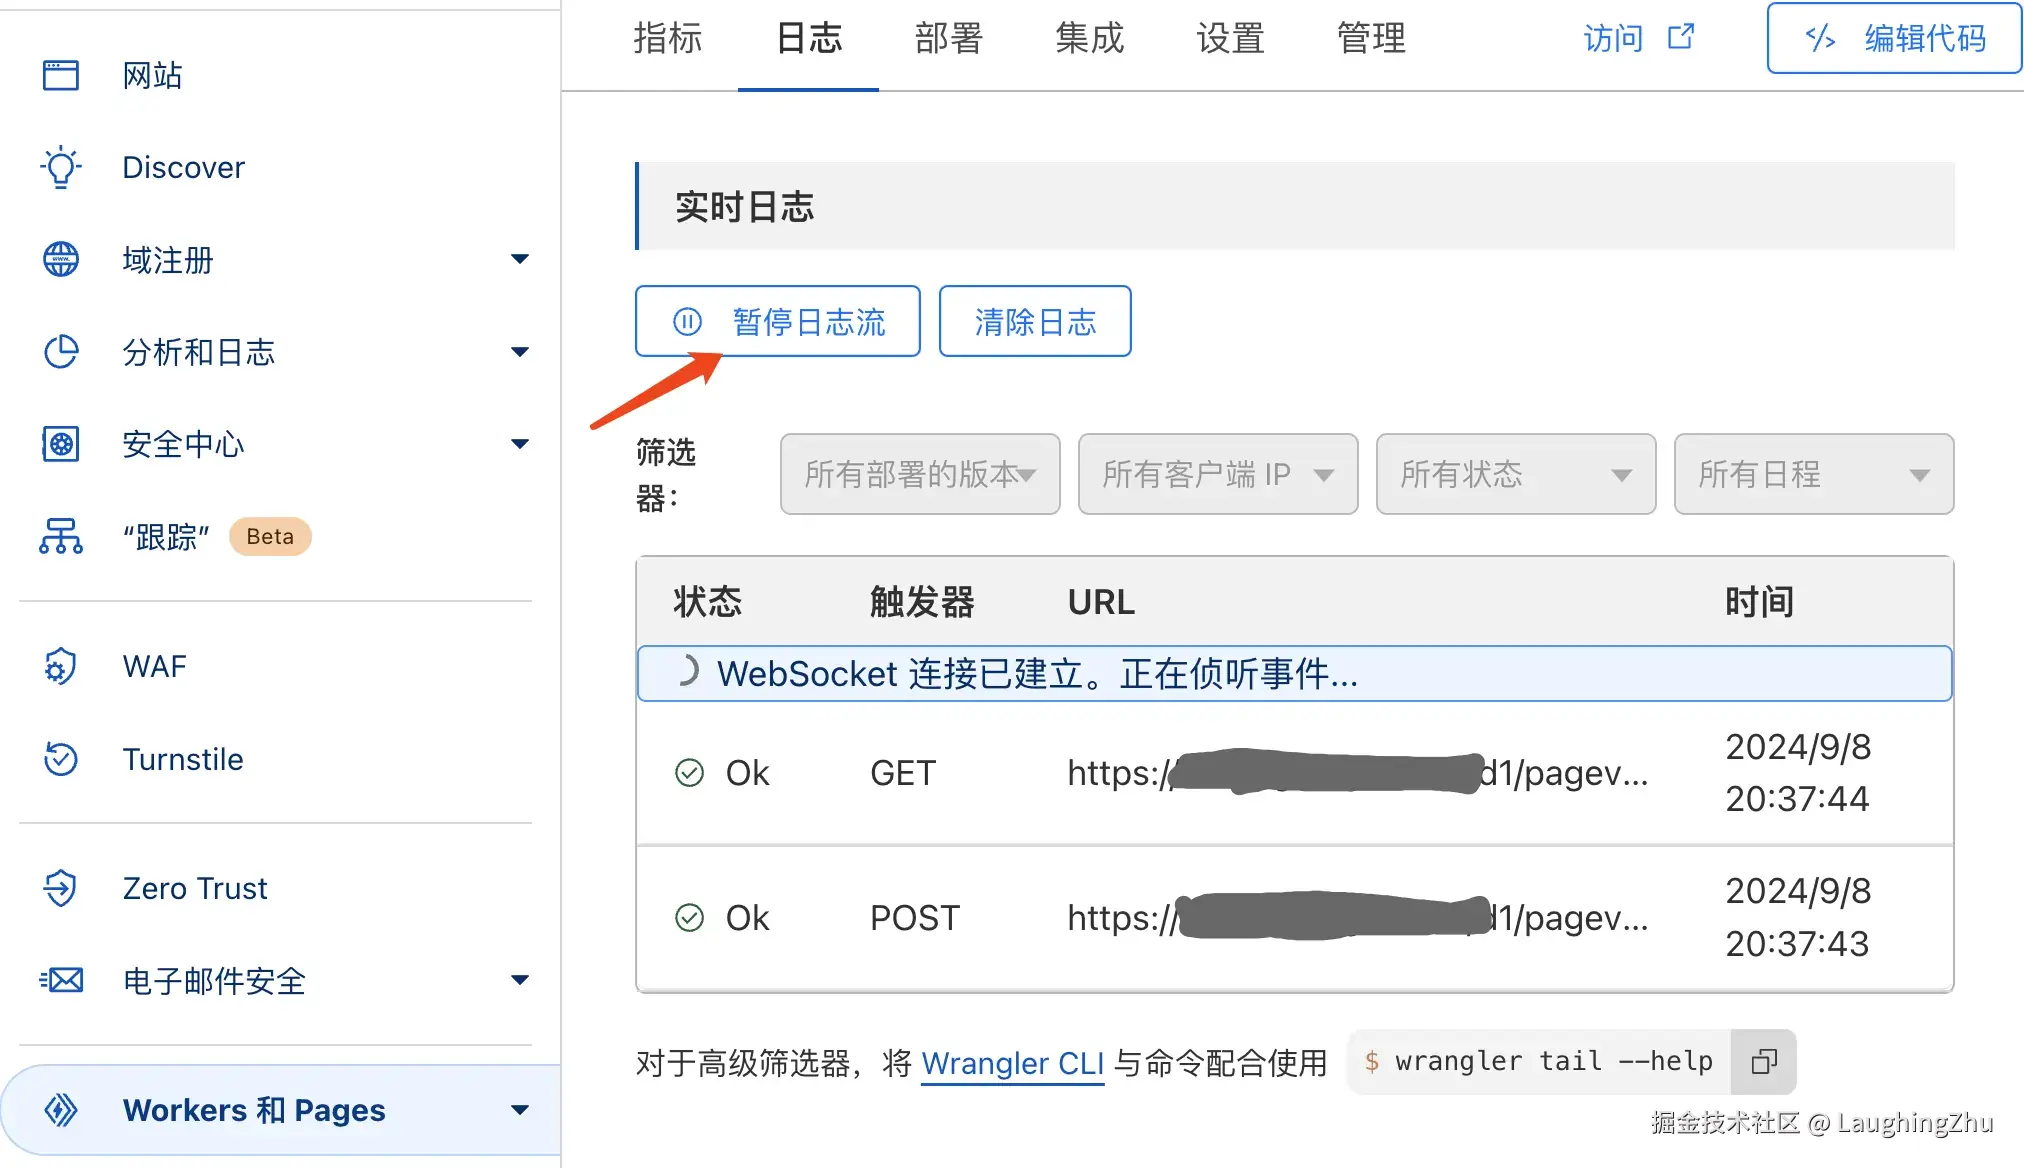
Task: Open the Wrangler CLI link
Action: 1012,1063
